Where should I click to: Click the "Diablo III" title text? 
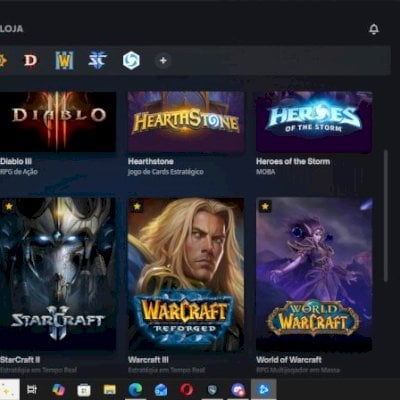16,162
